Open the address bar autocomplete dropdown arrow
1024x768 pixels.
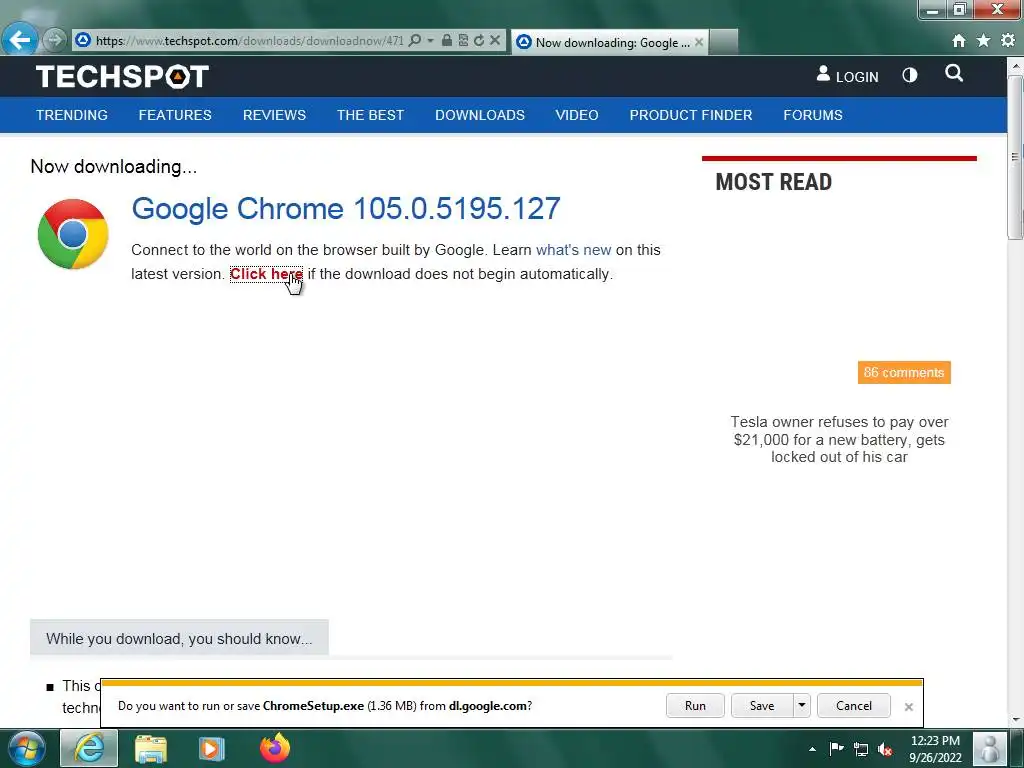[x=430, y=40]
